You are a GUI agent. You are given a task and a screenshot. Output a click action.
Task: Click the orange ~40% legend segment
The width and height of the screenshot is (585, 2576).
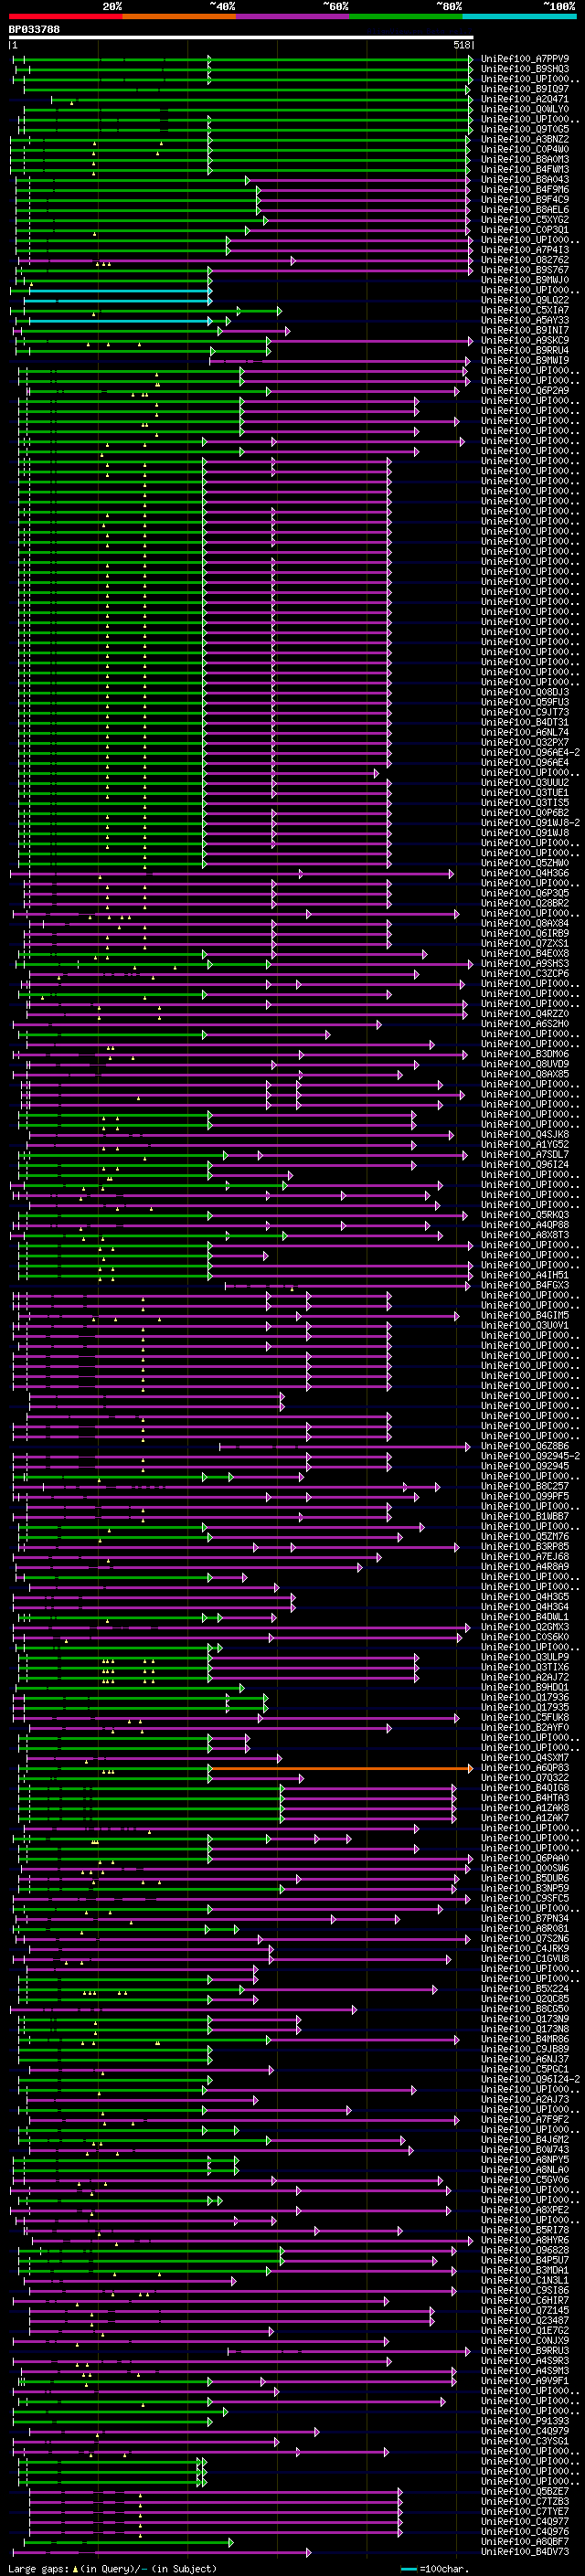click(179, 16)
